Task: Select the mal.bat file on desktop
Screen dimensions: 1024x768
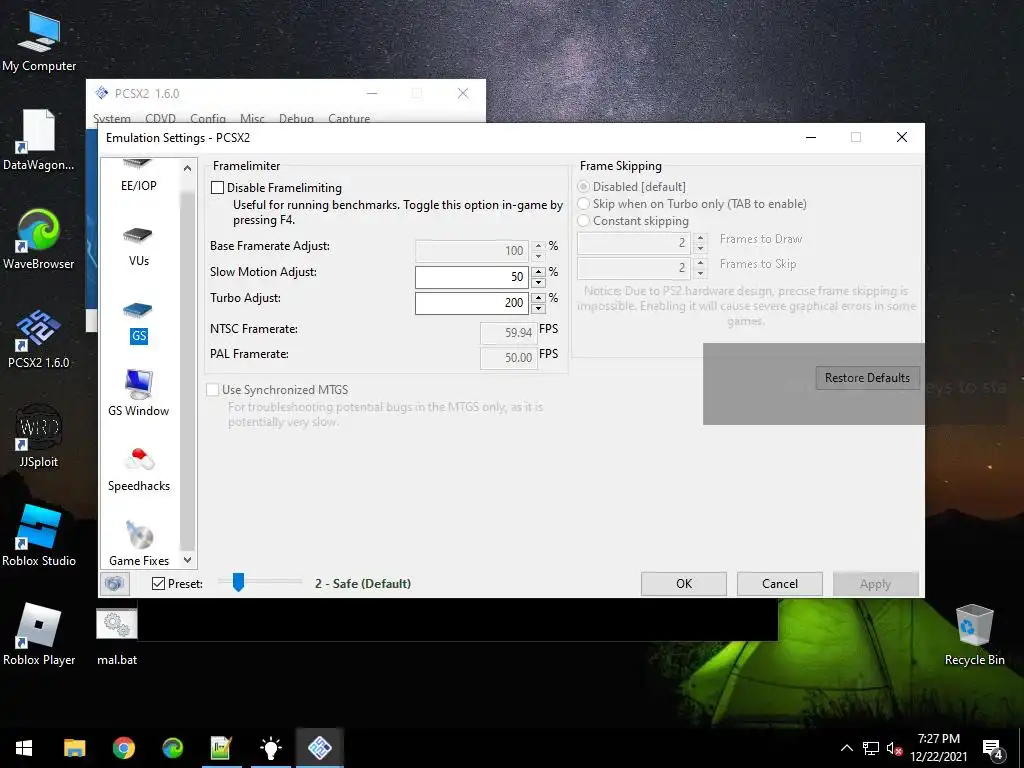Action: pyautogui.click(x=117, y=637)
